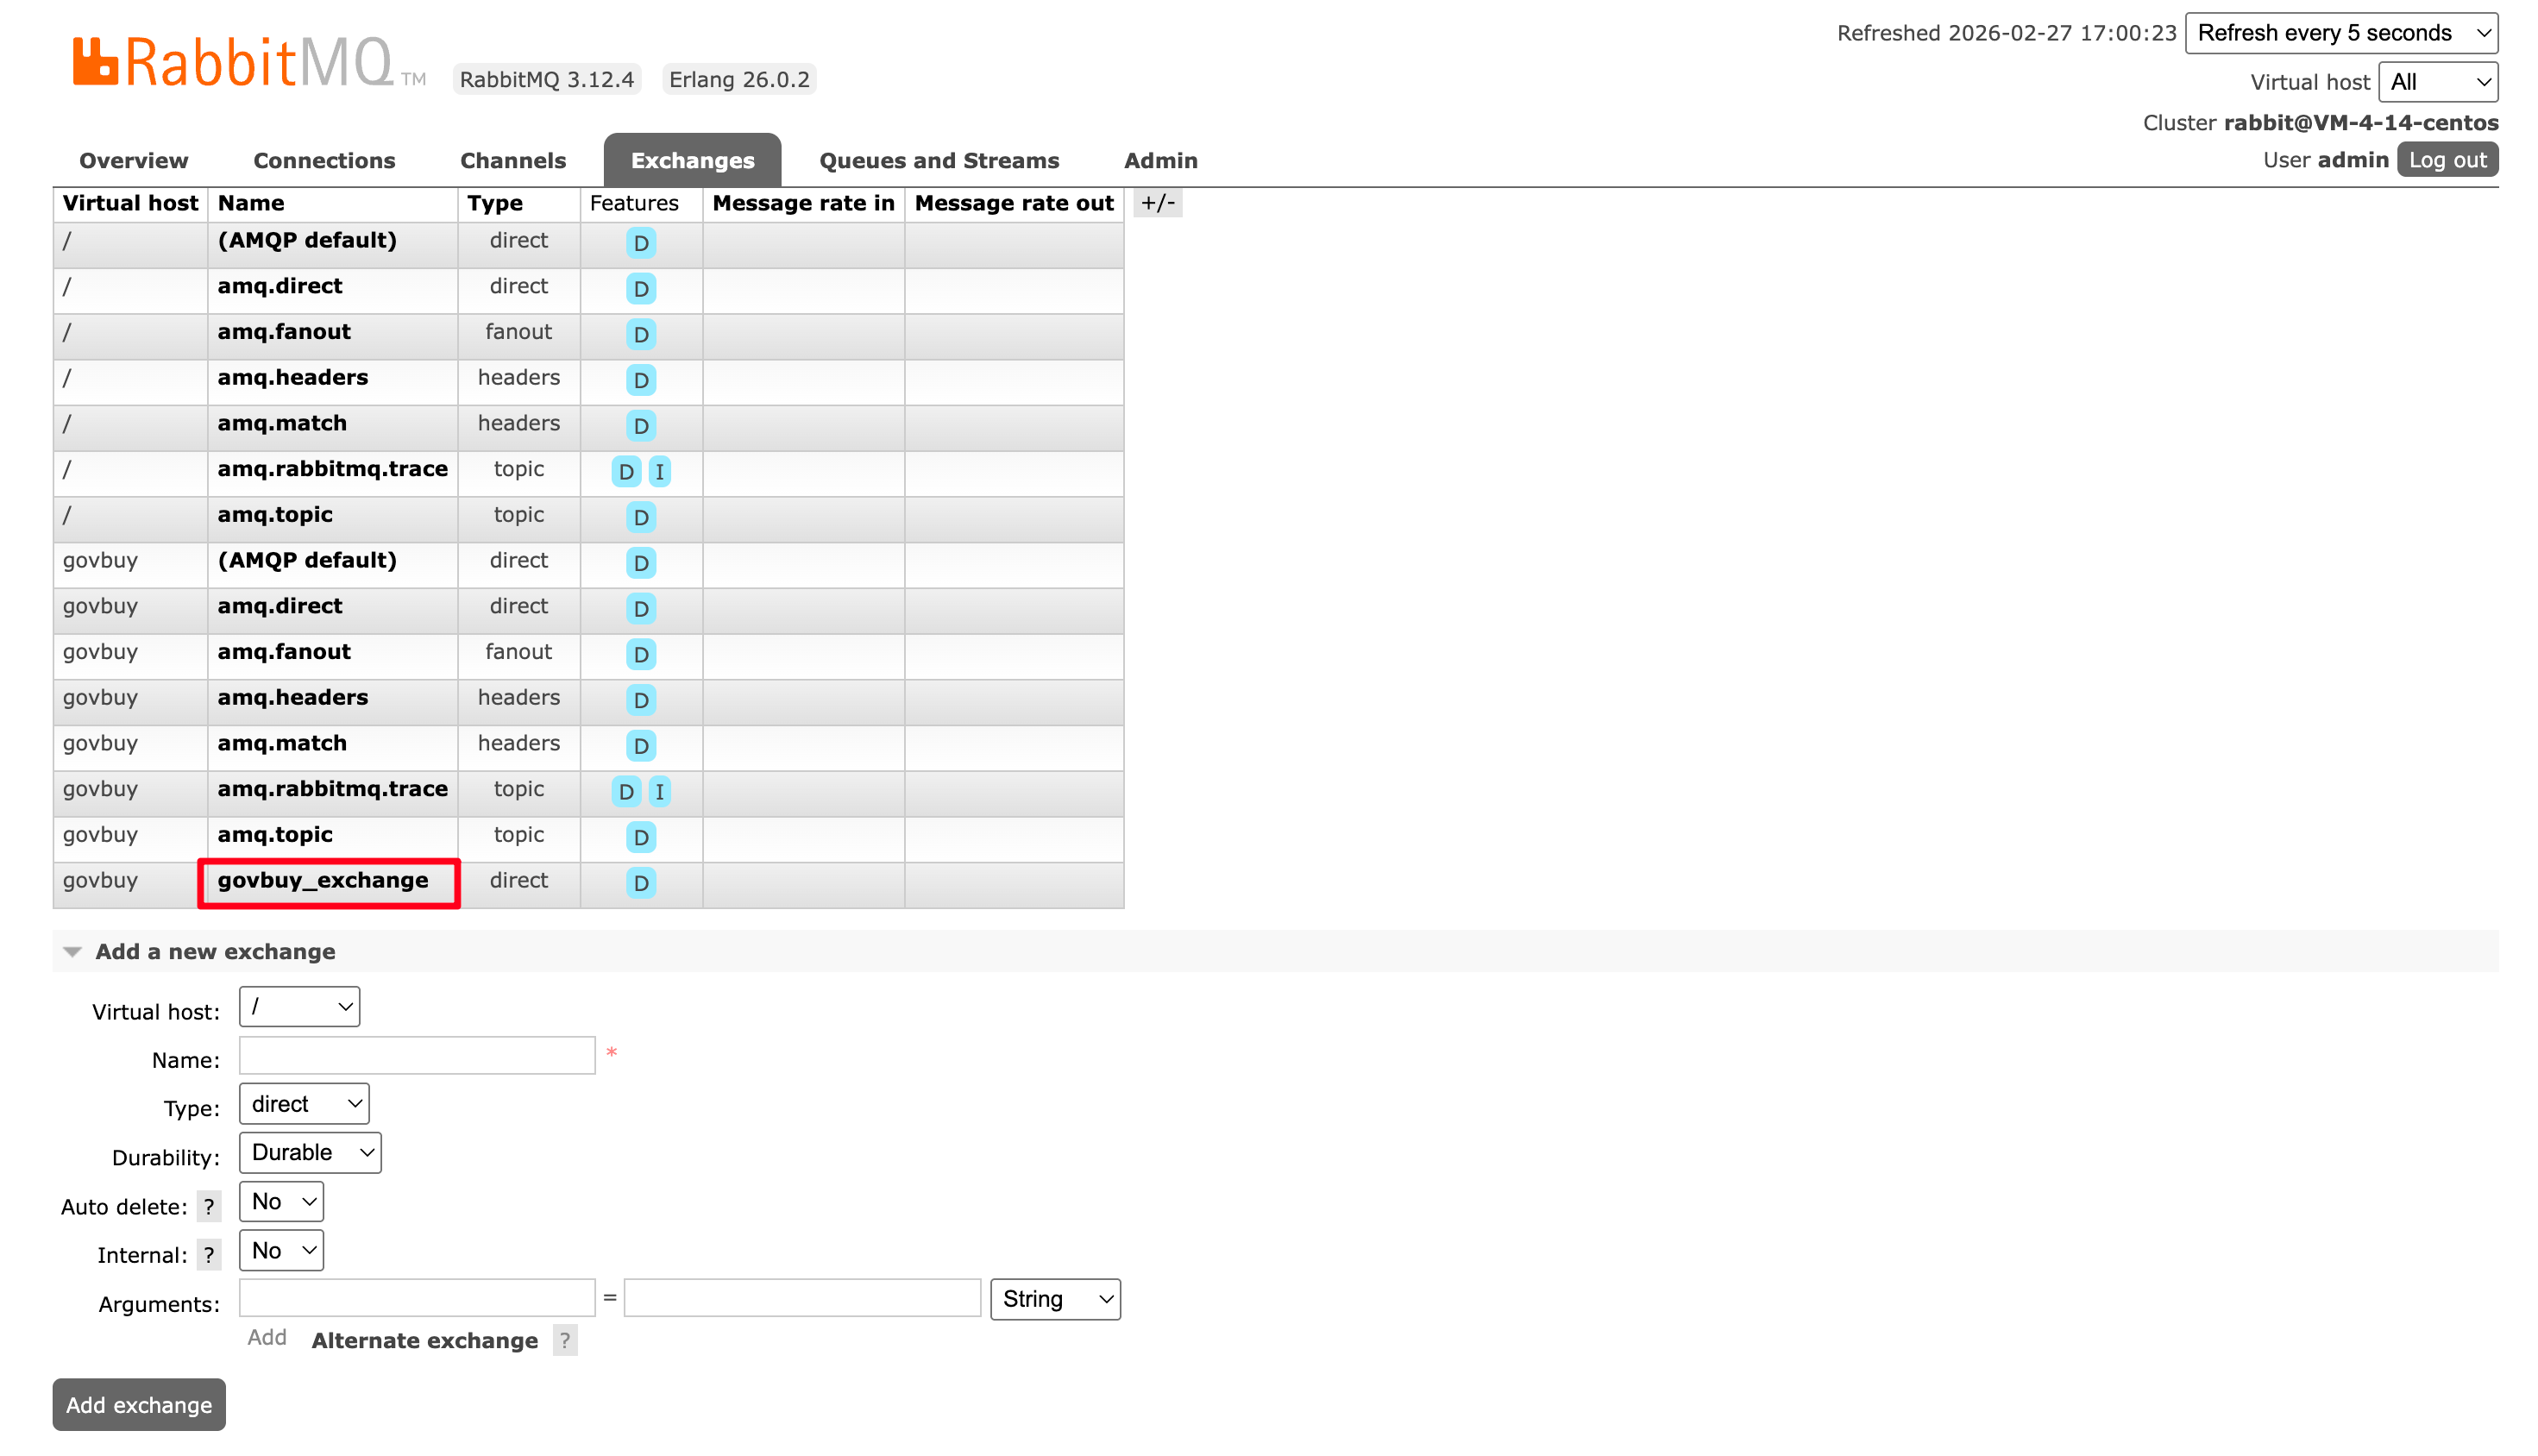Click D badge in govbuy_exchange row
Viewport: 2538px width, 1456px height.
click(640, 883)
